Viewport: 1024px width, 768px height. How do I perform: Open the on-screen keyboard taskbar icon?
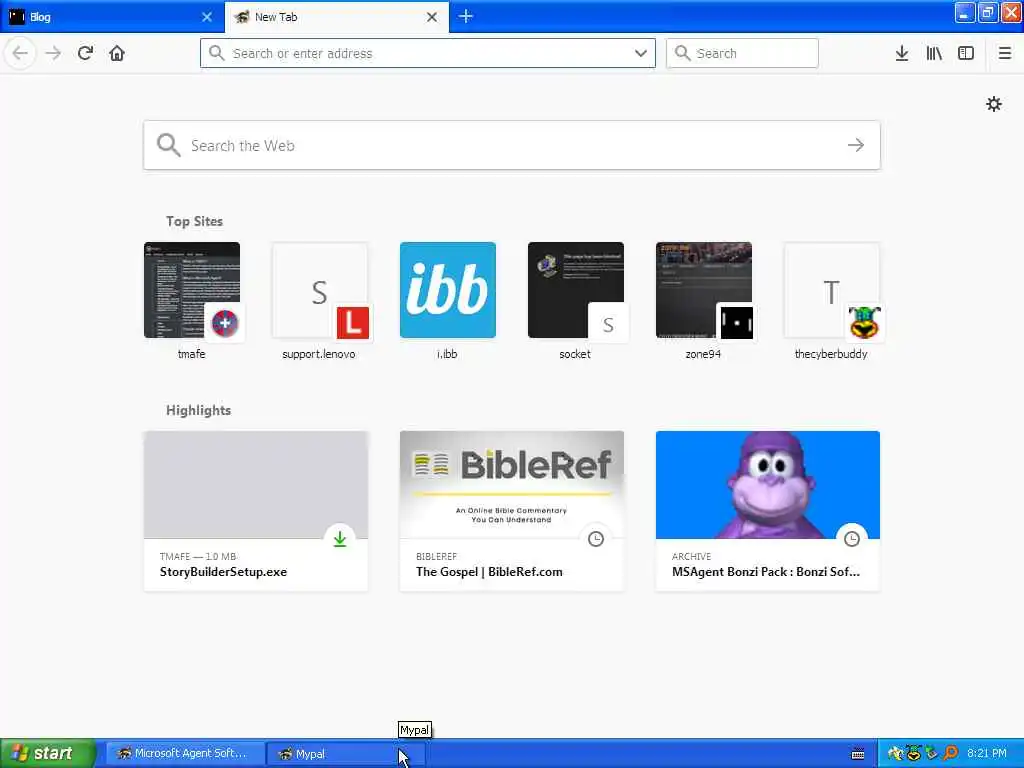(858, 754)
